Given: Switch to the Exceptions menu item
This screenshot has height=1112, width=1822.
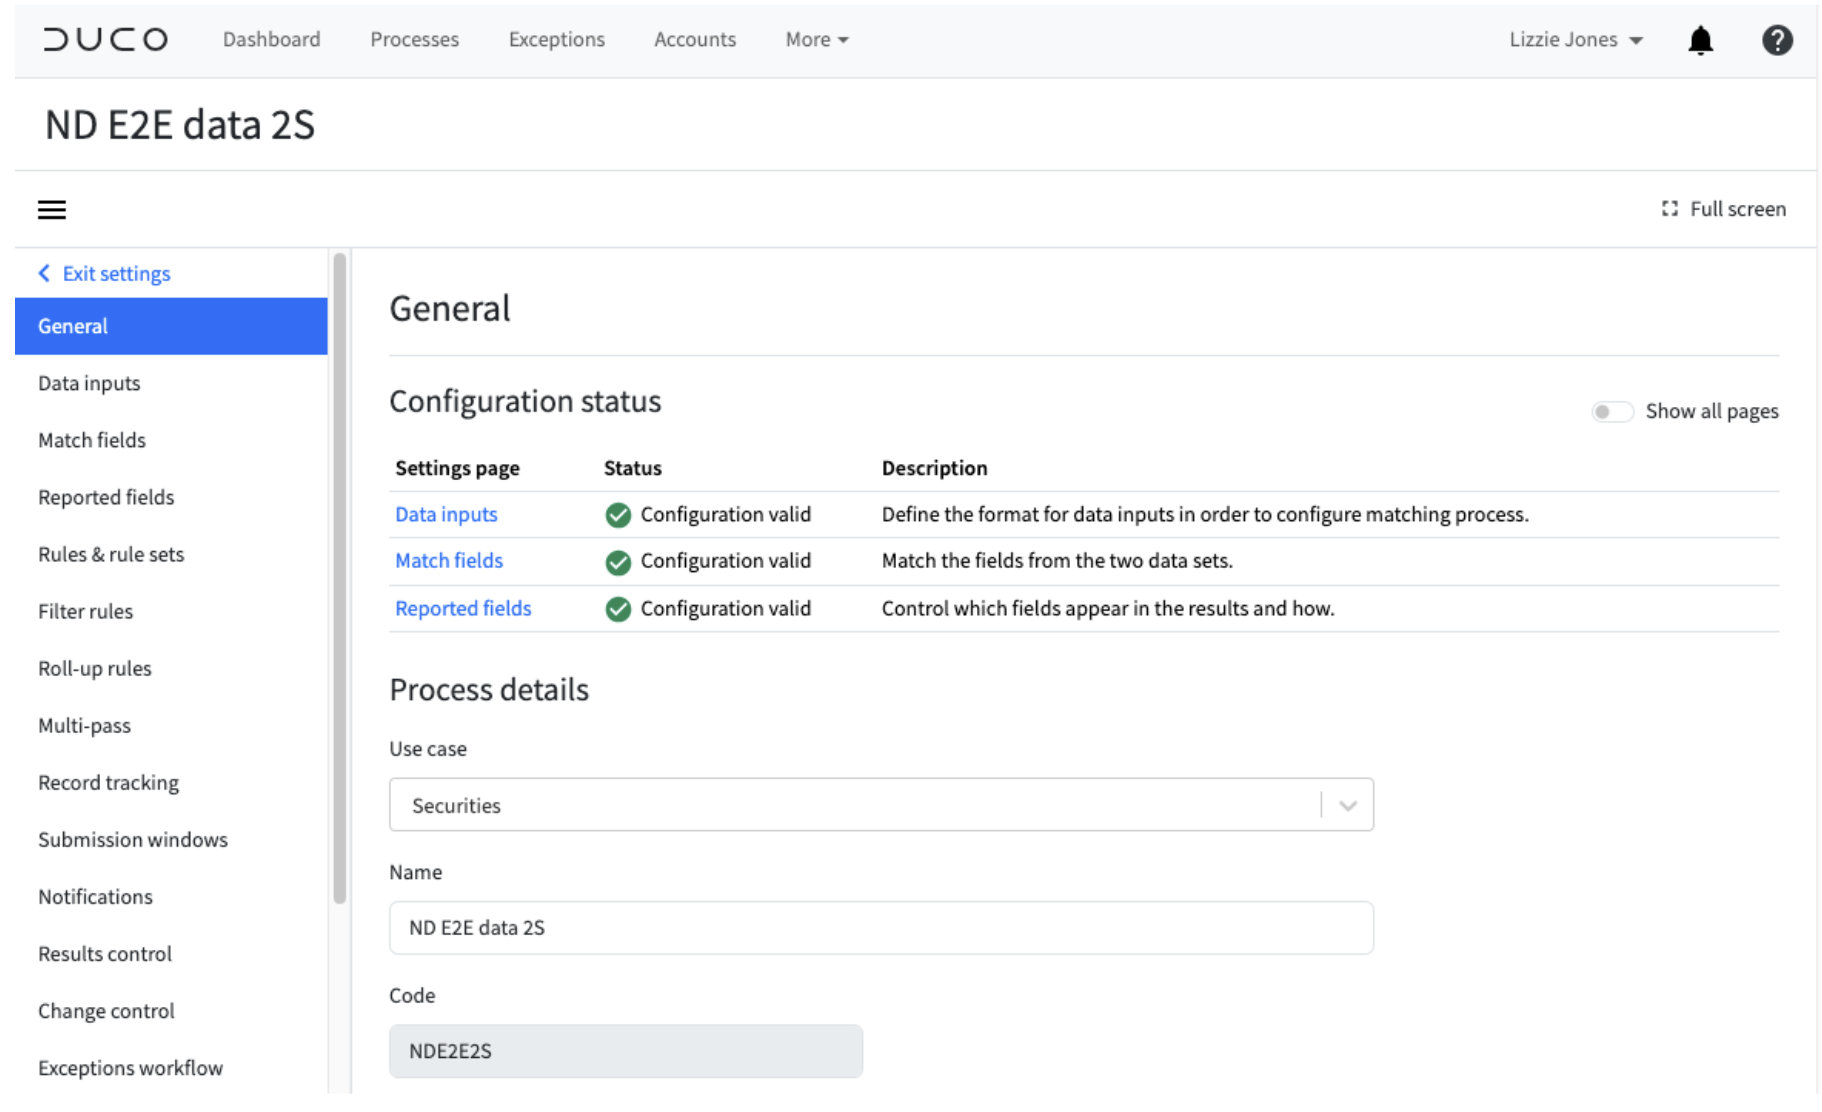Looking at the screenshot, I should pos(556,39).
